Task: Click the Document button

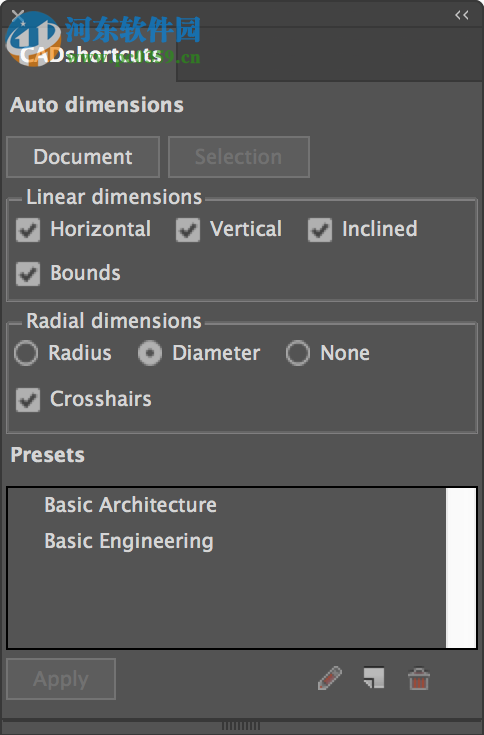Action: pos(83,157)
